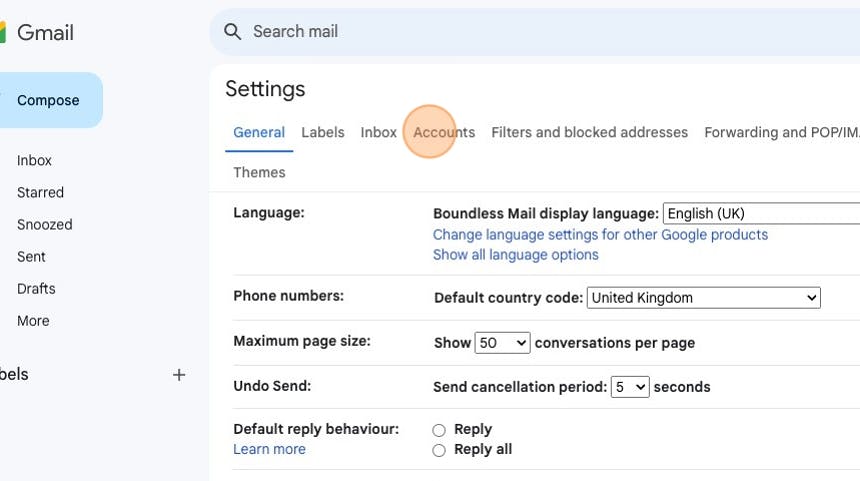Screen dimensions: 860x481
Task: Open the Themes settings tab
Action: pos(259,173)
